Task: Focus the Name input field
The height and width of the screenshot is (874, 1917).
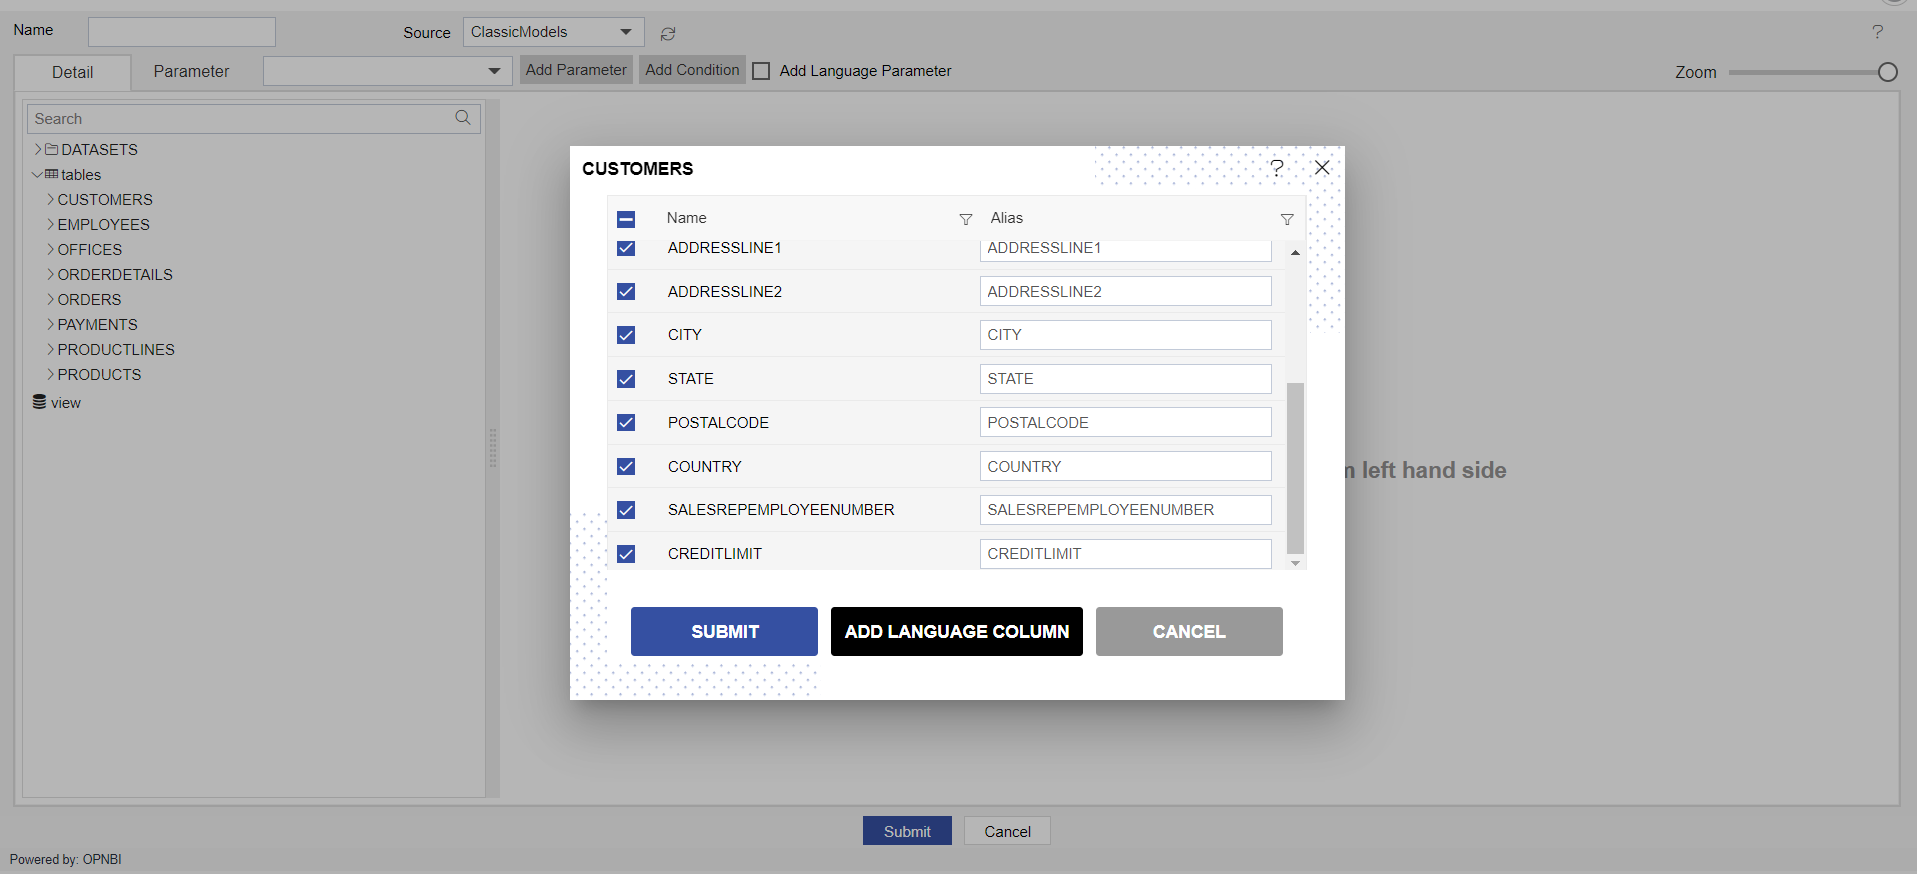Action: pyautogui.click(x=182, y=31)
